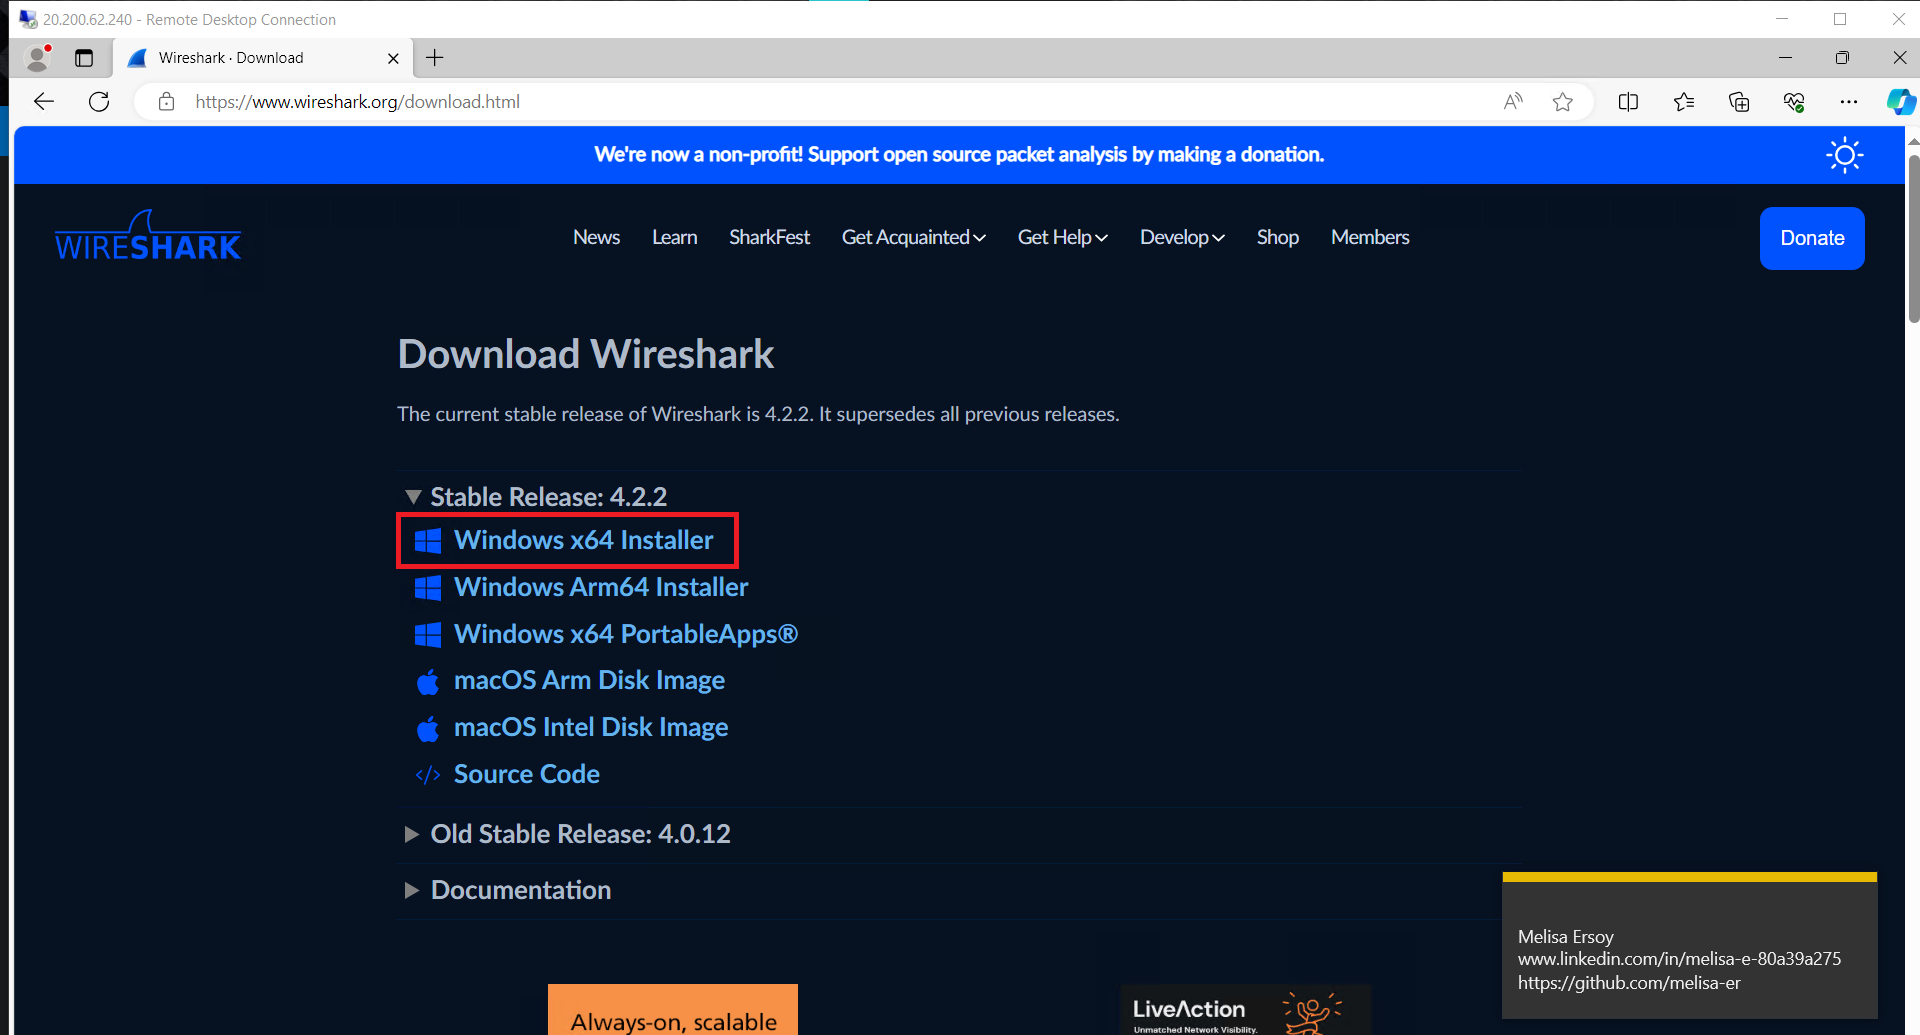Click the browser back arrow
Screen dimensions: 1920x1035
coord(44,101)
